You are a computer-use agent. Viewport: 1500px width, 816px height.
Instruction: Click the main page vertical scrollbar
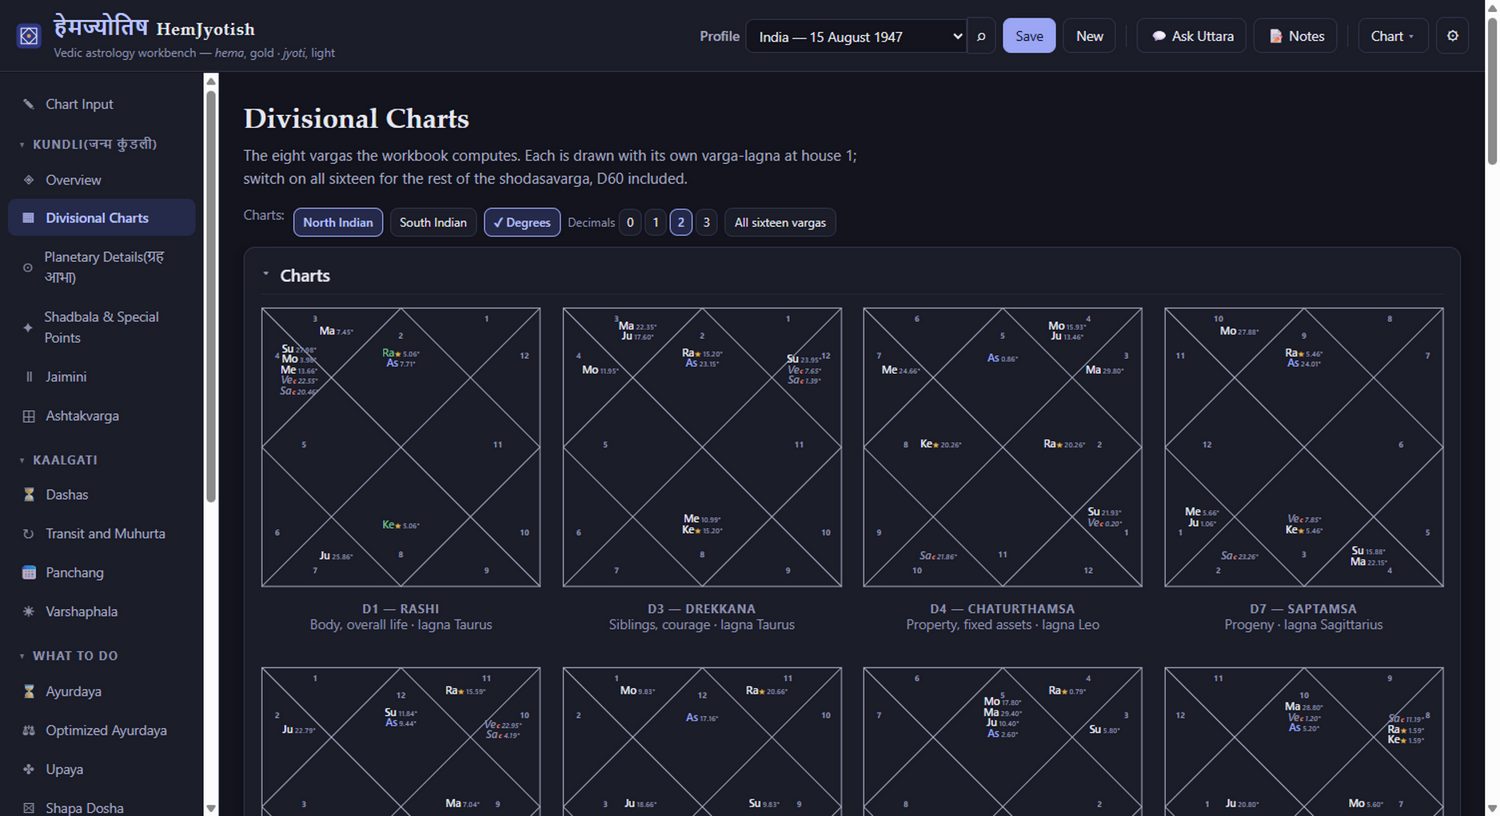tap(1492, 90)
